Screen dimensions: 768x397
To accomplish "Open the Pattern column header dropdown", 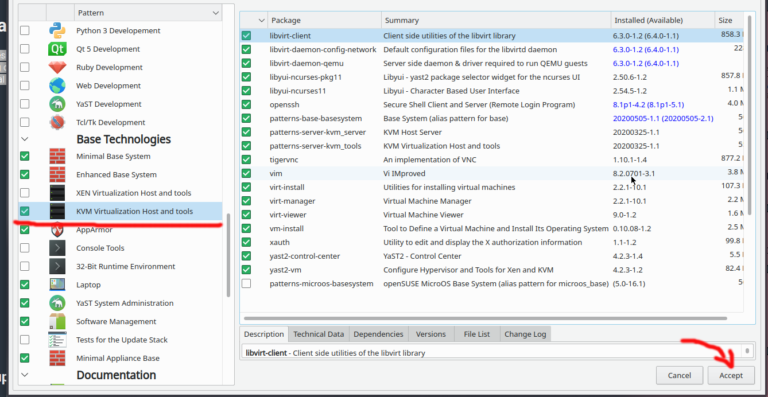I will 216,13.
